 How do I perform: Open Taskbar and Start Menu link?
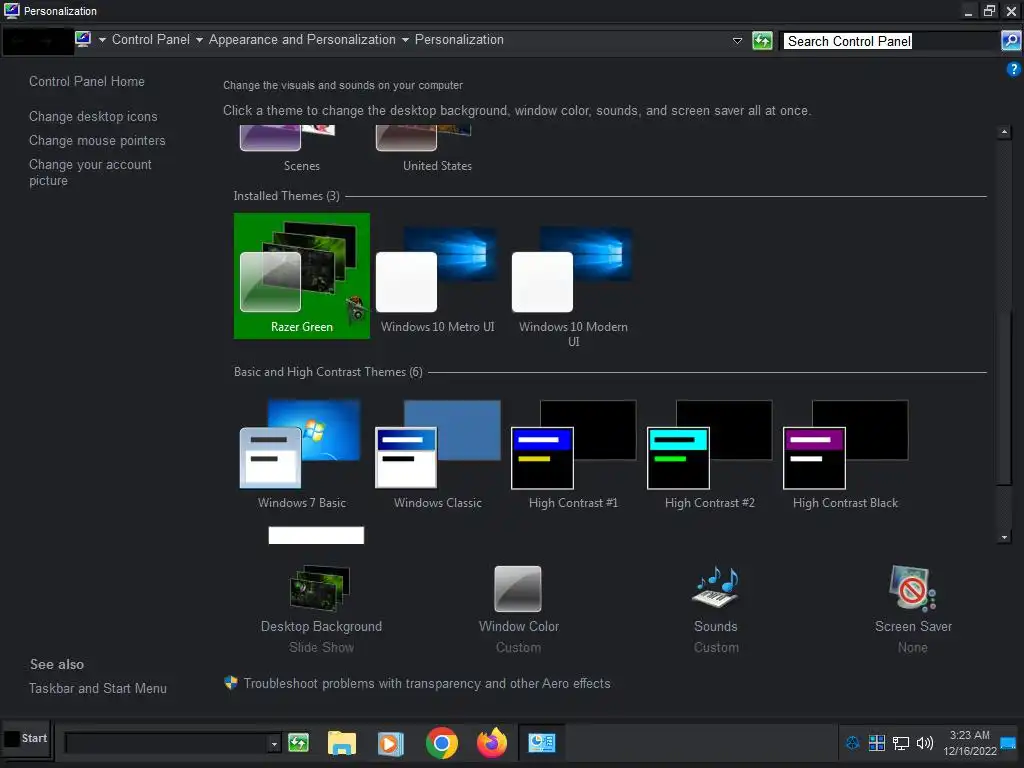tap(98, 688)
